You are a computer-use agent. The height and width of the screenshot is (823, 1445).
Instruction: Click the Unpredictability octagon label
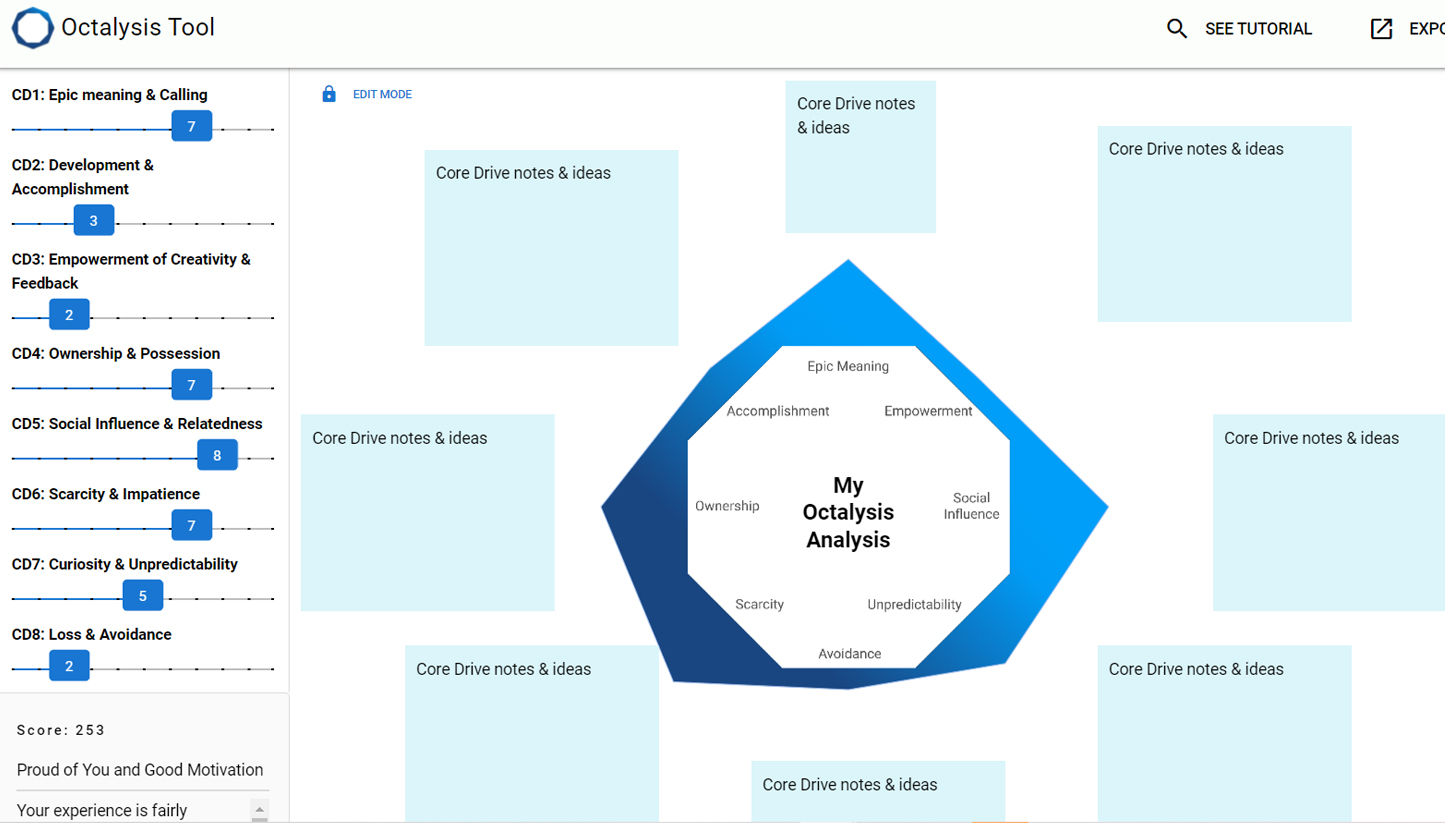point(914,604)
